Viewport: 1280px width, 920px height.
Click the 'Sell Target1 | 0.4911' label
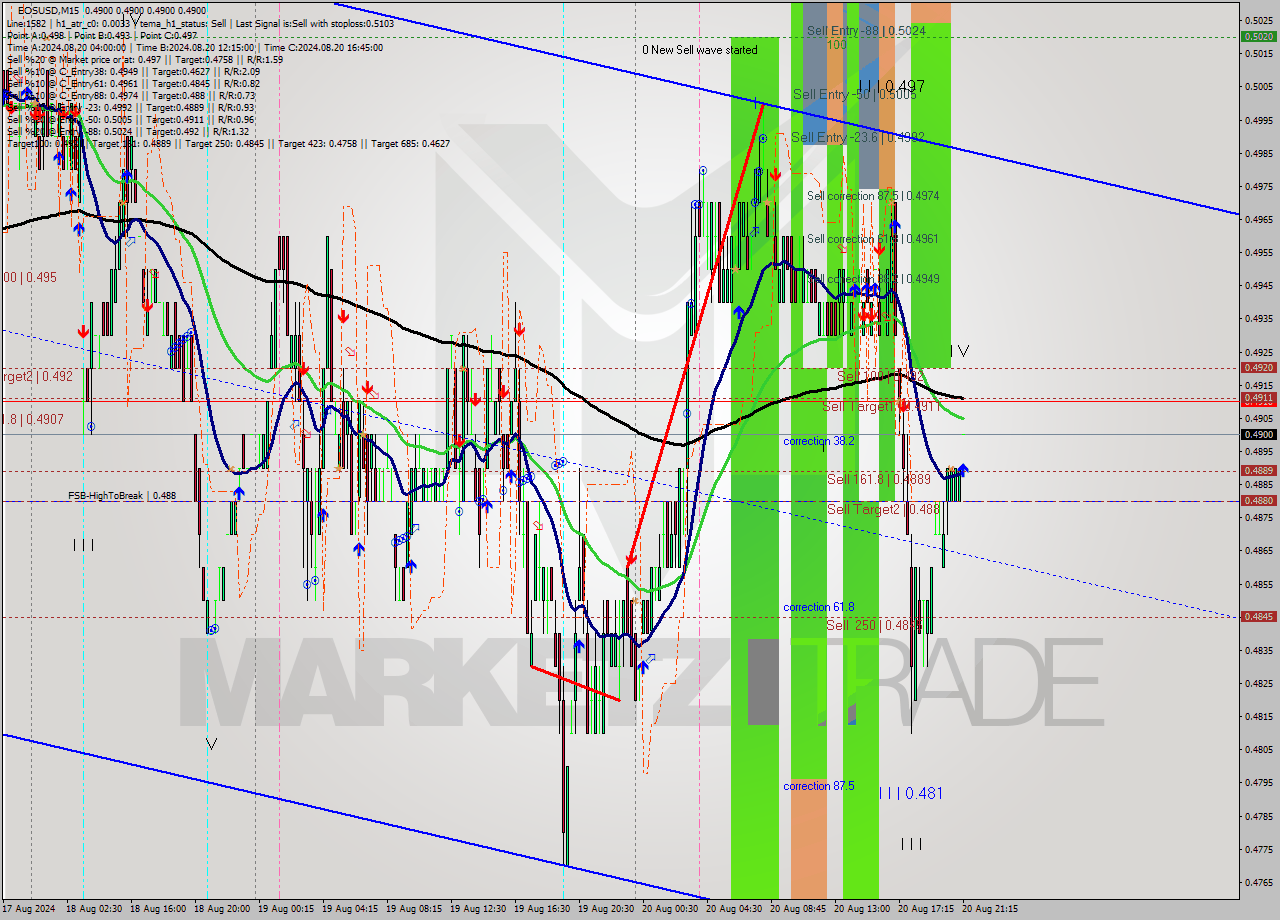881,407
